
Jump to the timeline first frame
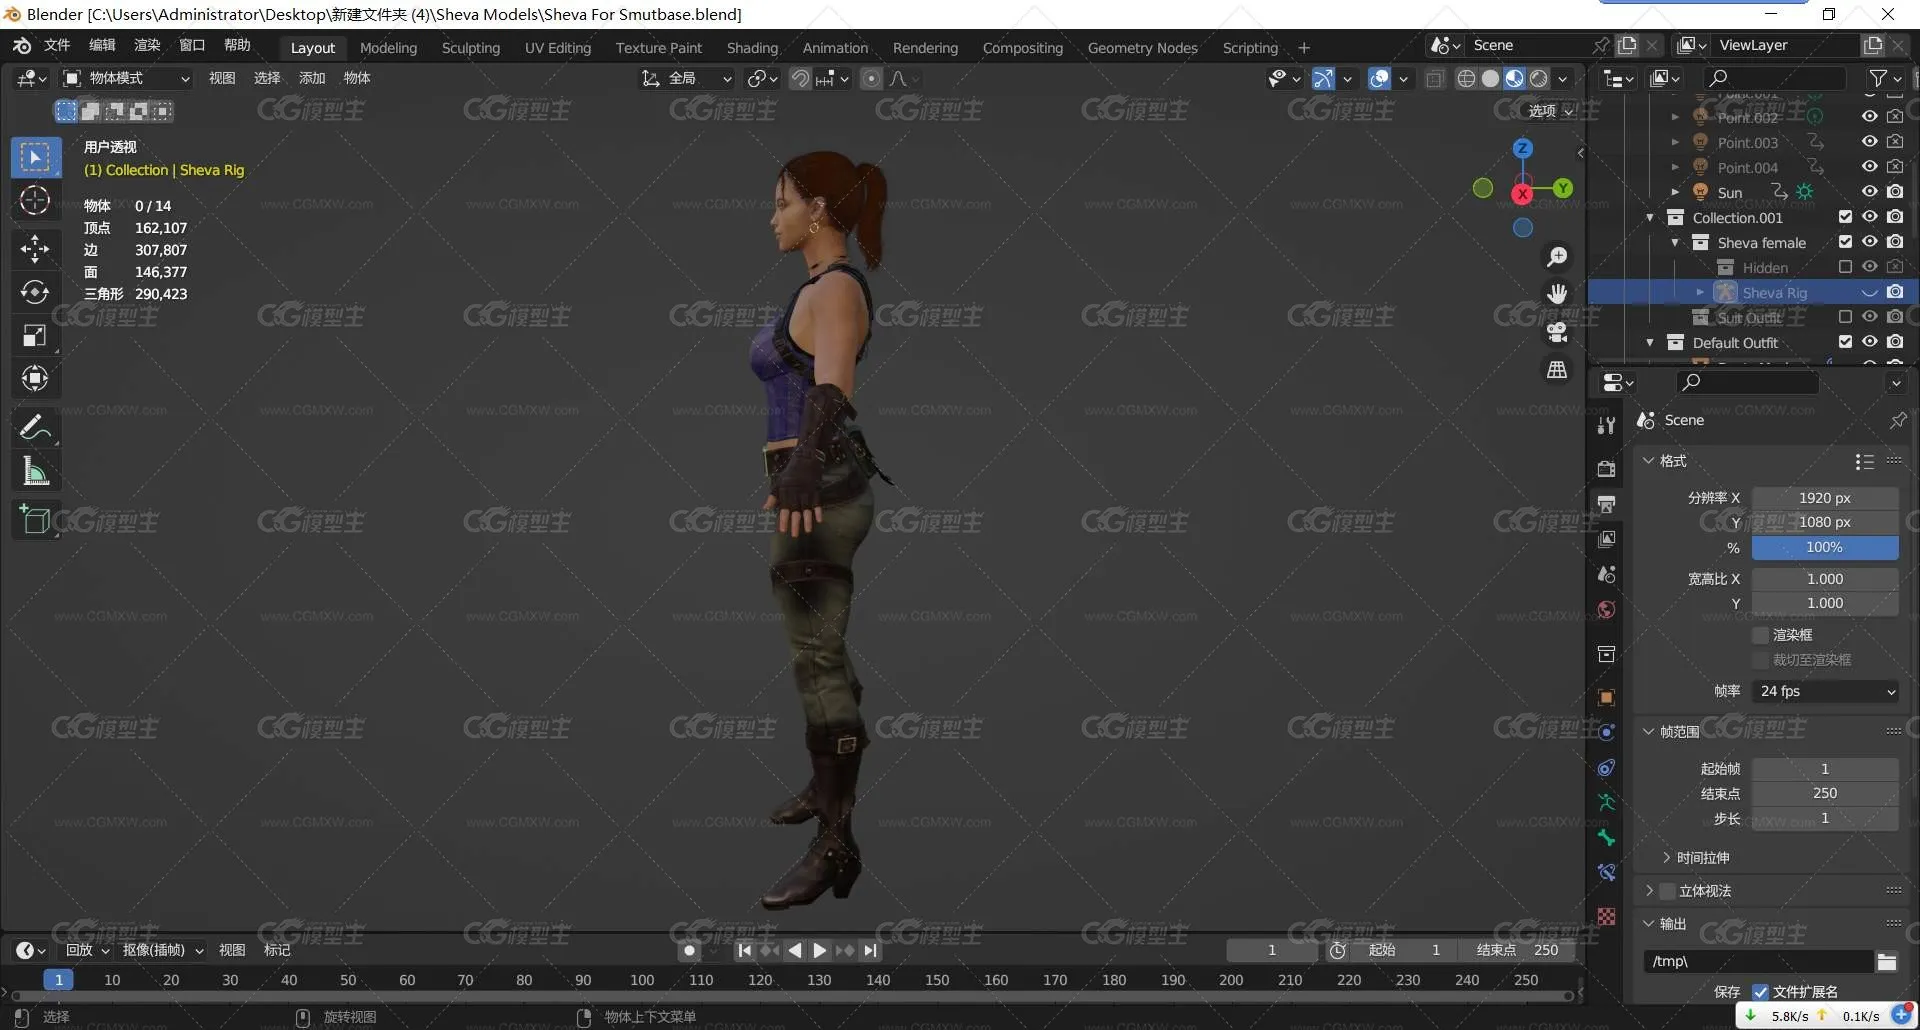[x=744, y=951]
